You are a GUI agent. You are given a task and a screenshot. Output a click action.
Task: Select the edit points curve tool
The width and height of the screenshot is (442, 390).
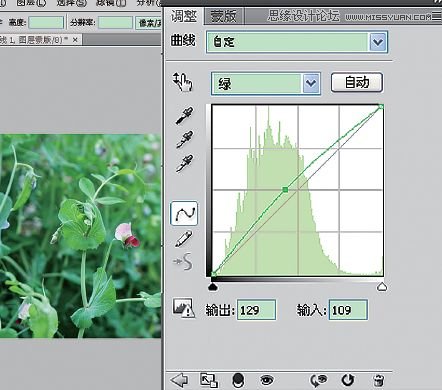pos(184,213)
